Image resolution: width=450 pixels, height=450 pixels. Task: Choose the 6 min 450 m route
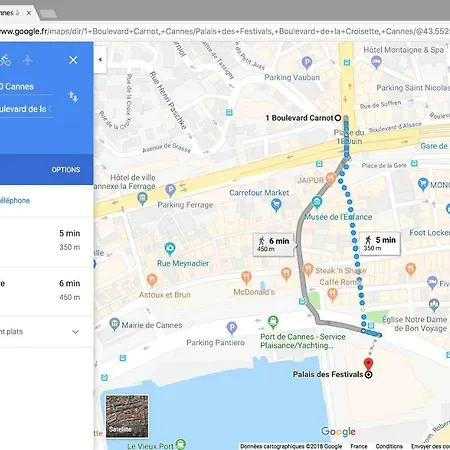pos(47,291)
